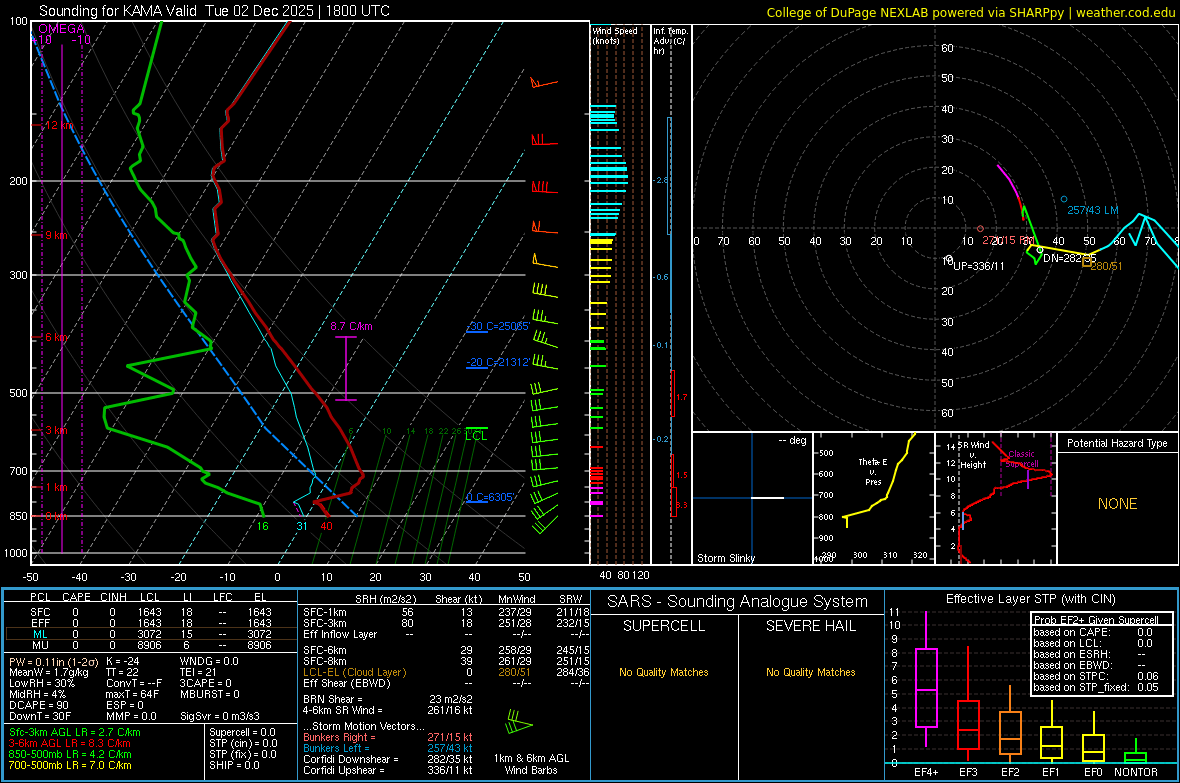Select the "SFC-6km" kinematics row

(446, 650)
